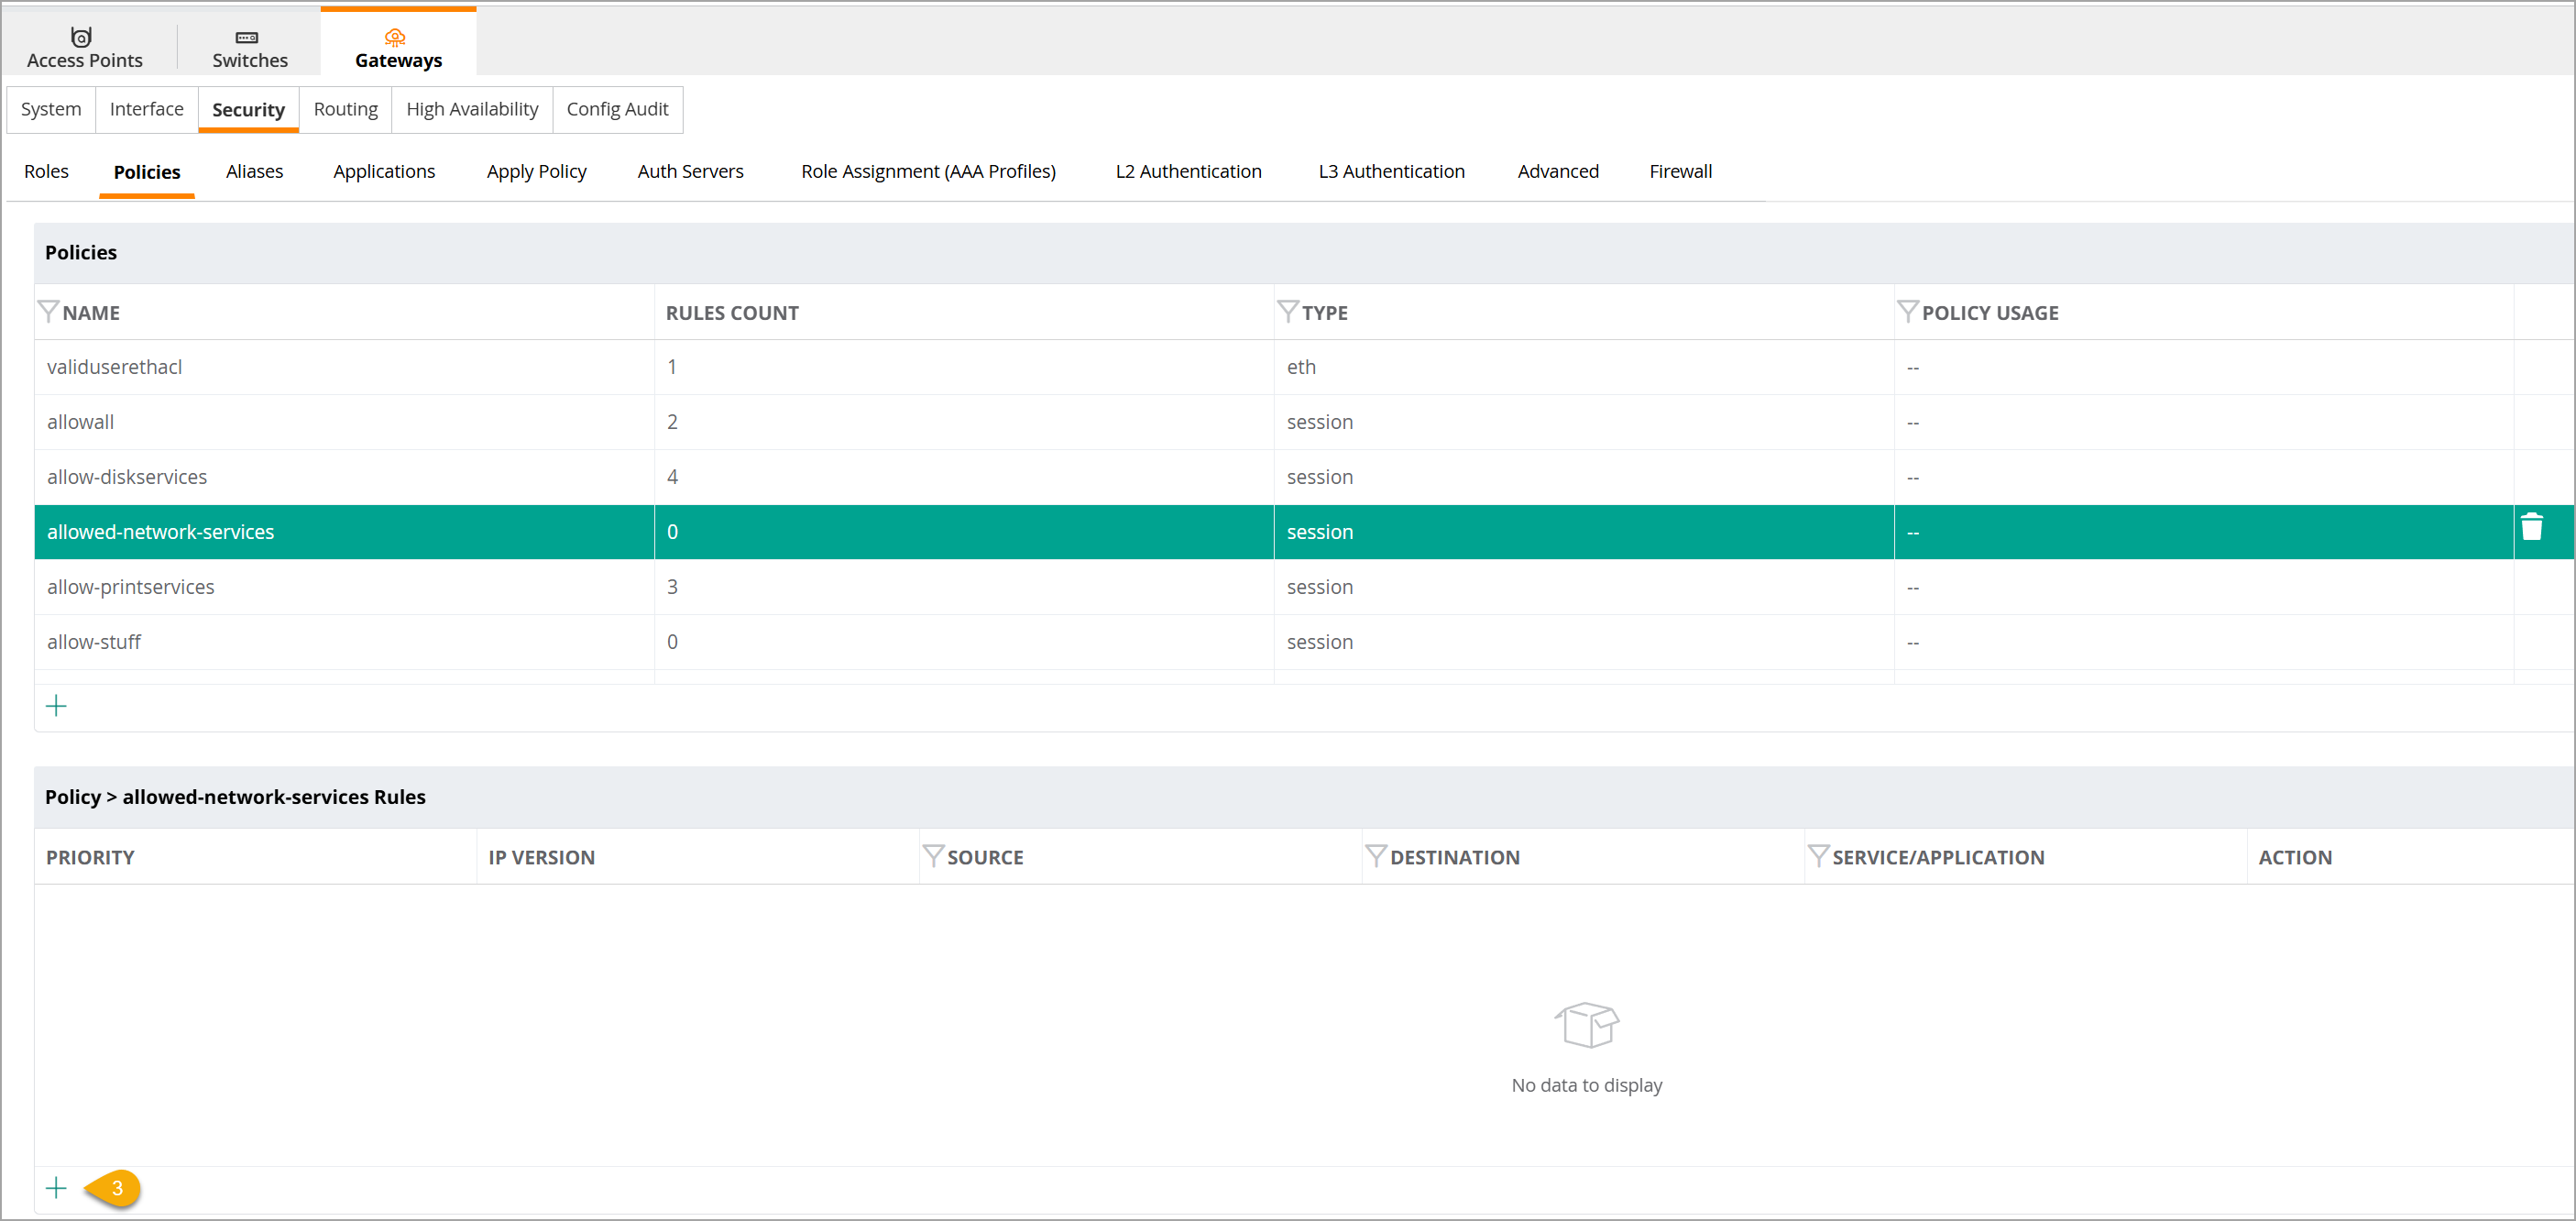
Task: Open the Access Points device tab
Action: point(85,47)
